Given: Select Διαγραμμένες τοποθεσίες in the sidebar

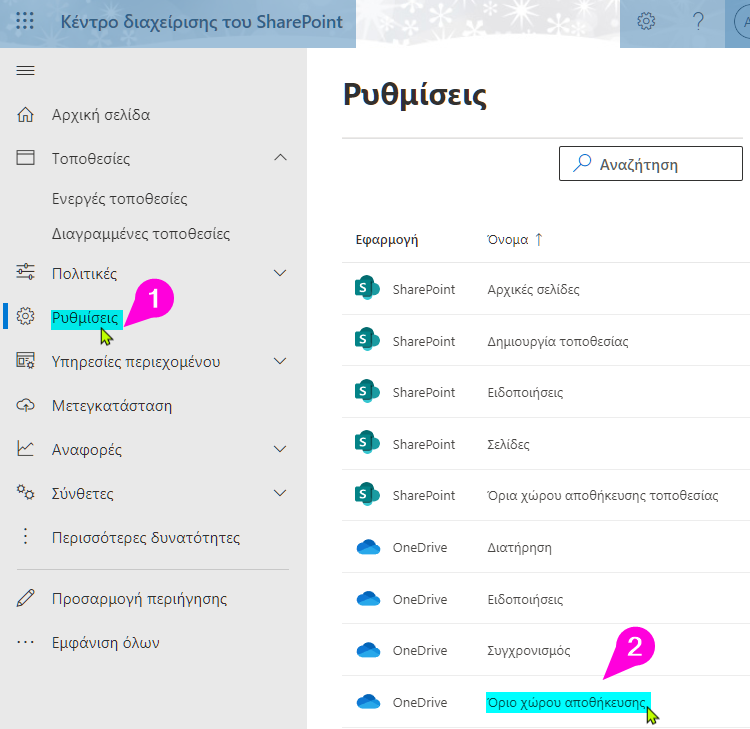Looking at the screenshot, I should pyautogui.click(x=141, y=234).
